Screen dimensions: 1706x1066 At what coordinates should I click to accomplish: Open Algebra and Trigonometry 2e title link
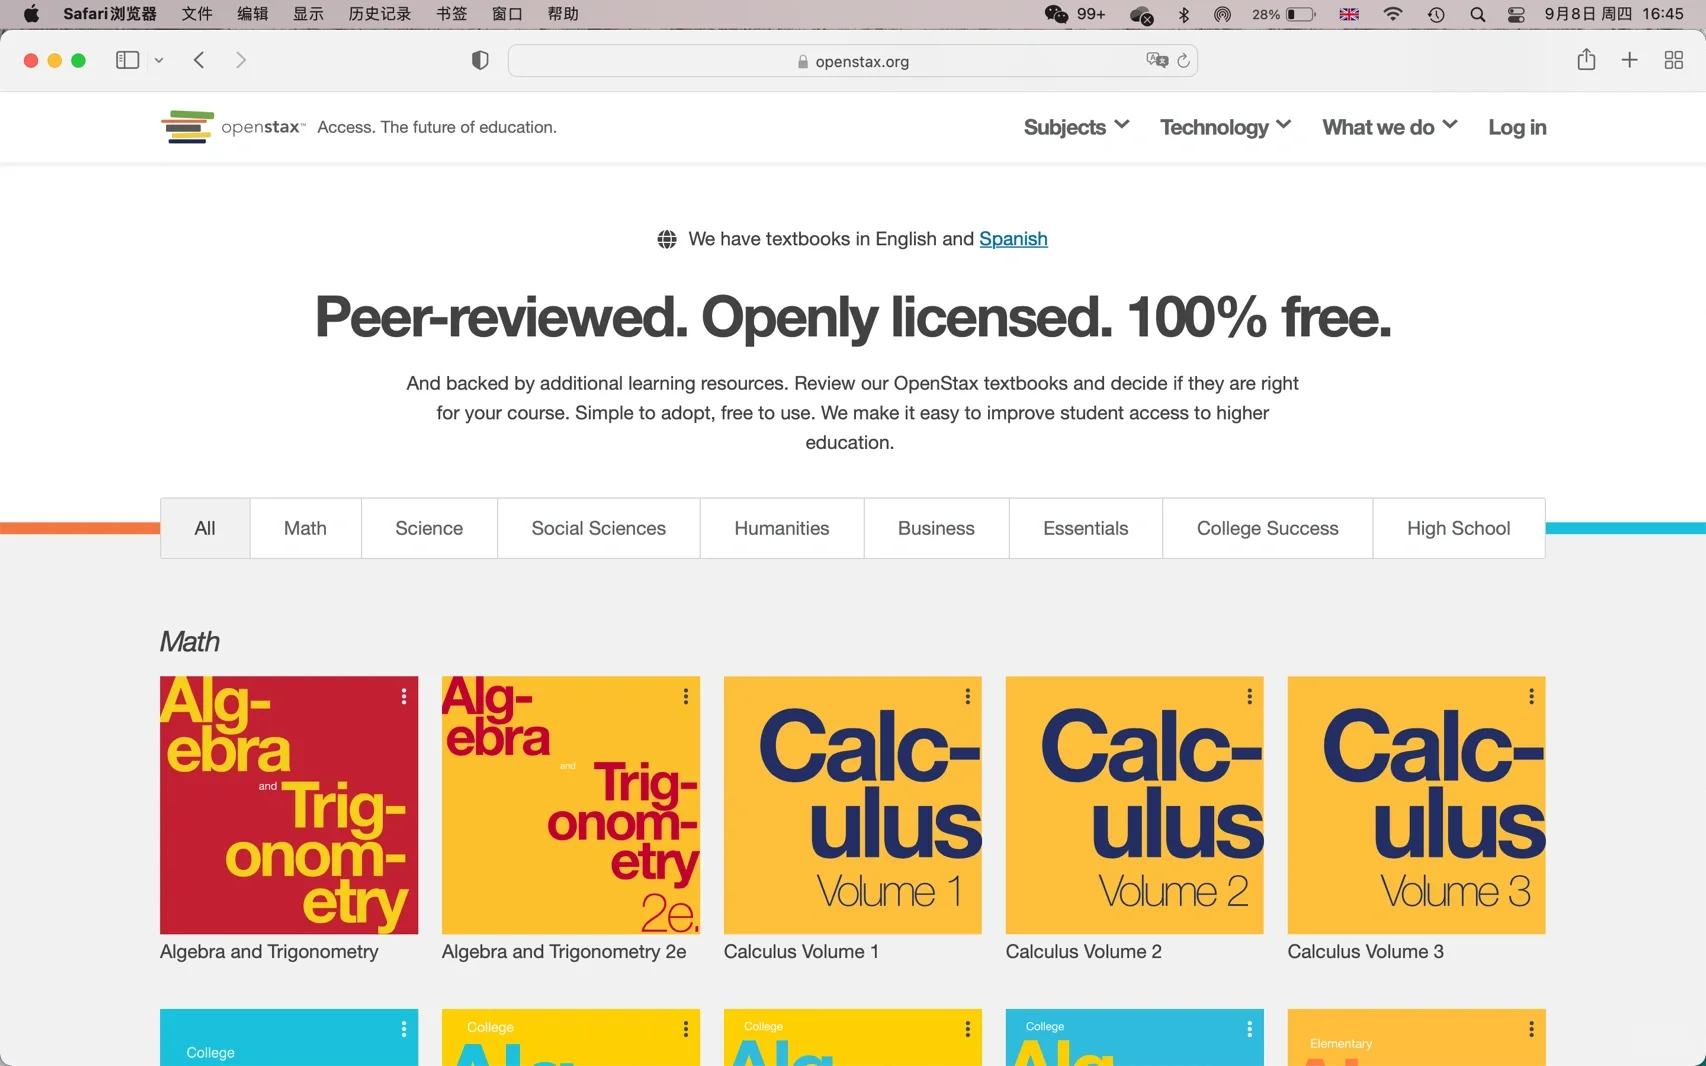[x=564, y=952]
